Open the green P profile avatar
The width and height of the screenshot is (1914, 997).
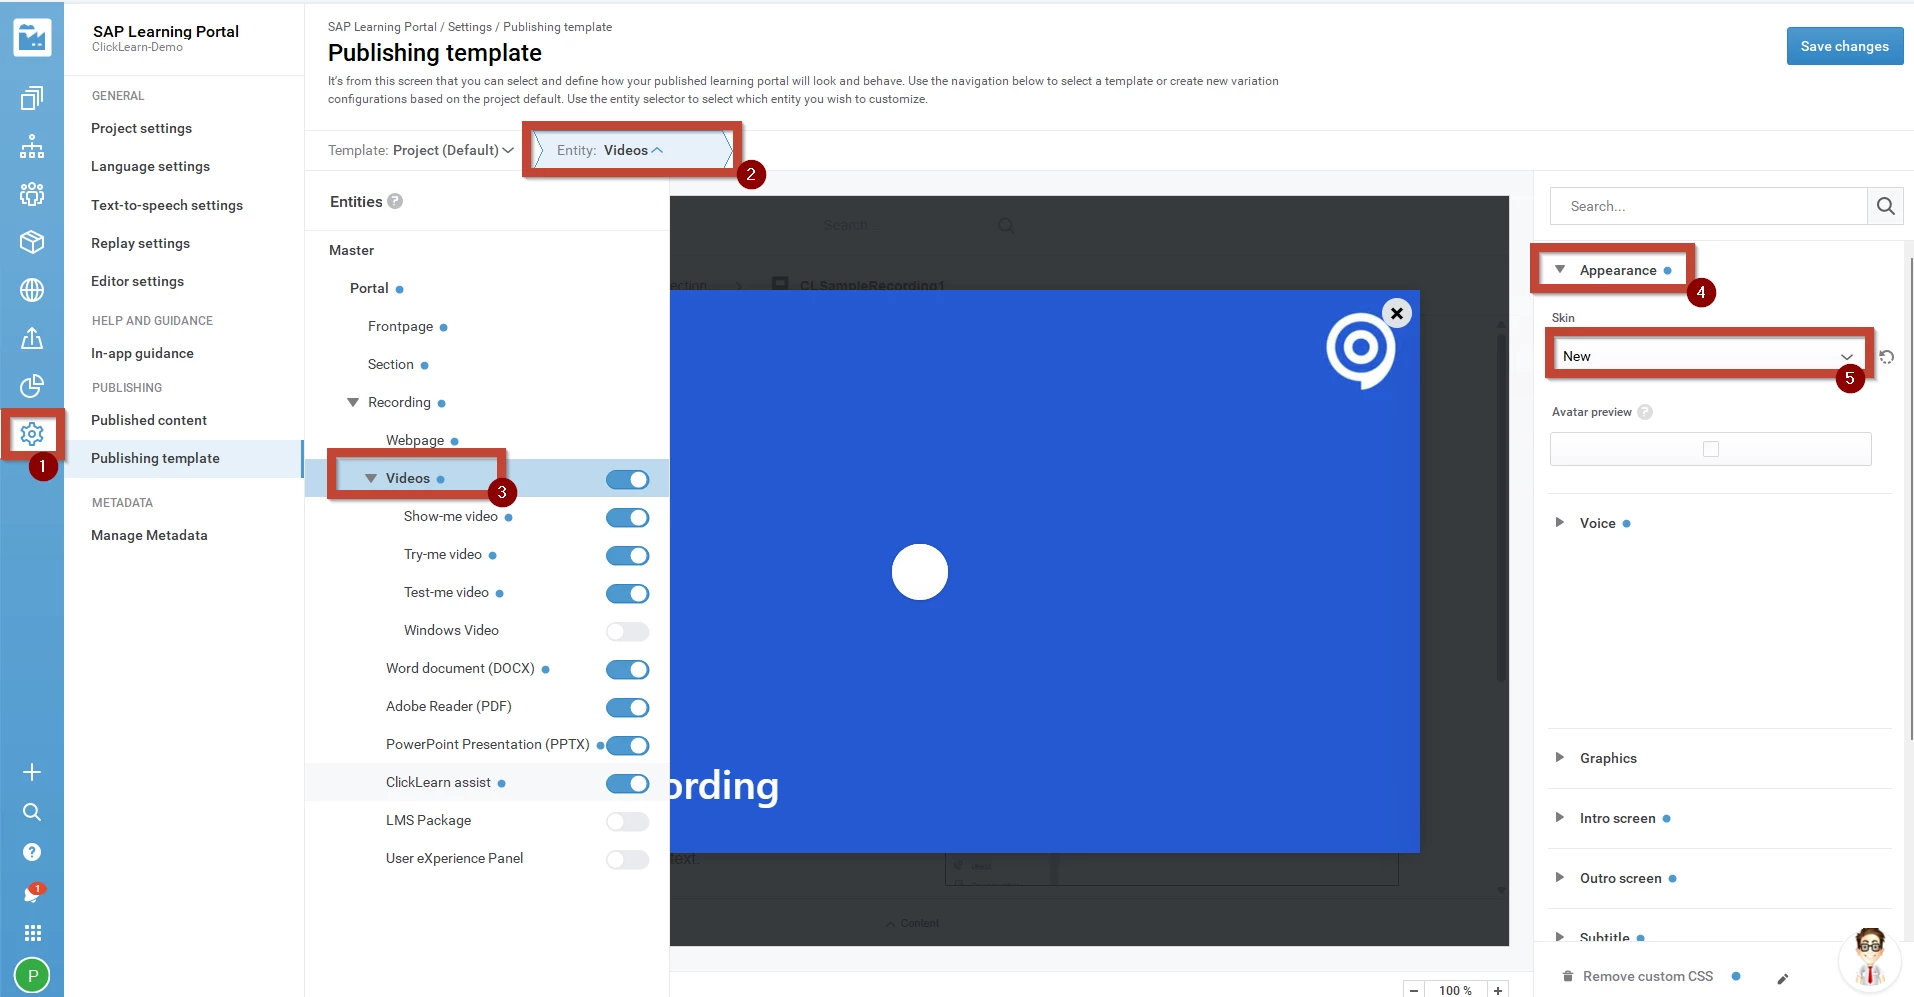(x=32, y=975)
